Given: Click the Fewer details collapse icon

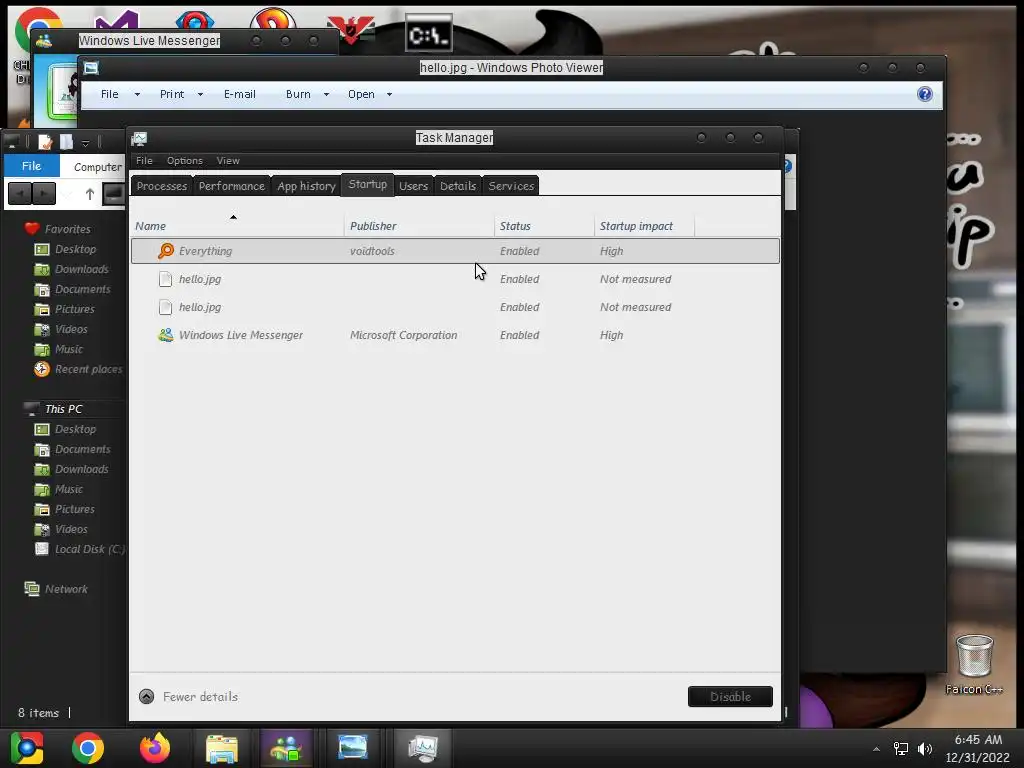Looking at the screenshot, I should pyautogui.click(x=146, y=697).
